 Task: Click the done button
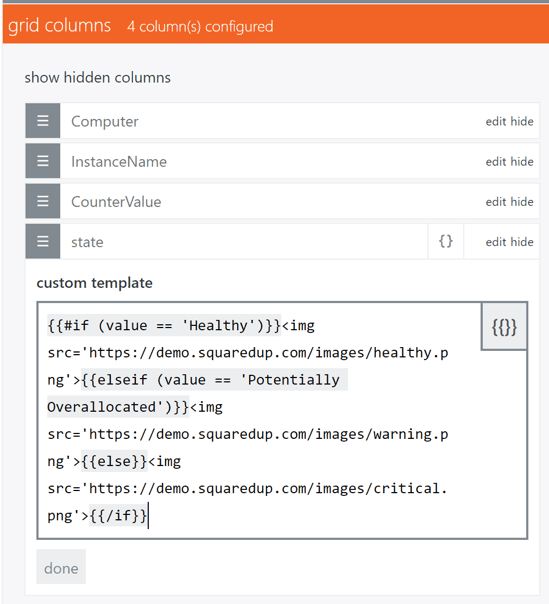click(61, 567)
